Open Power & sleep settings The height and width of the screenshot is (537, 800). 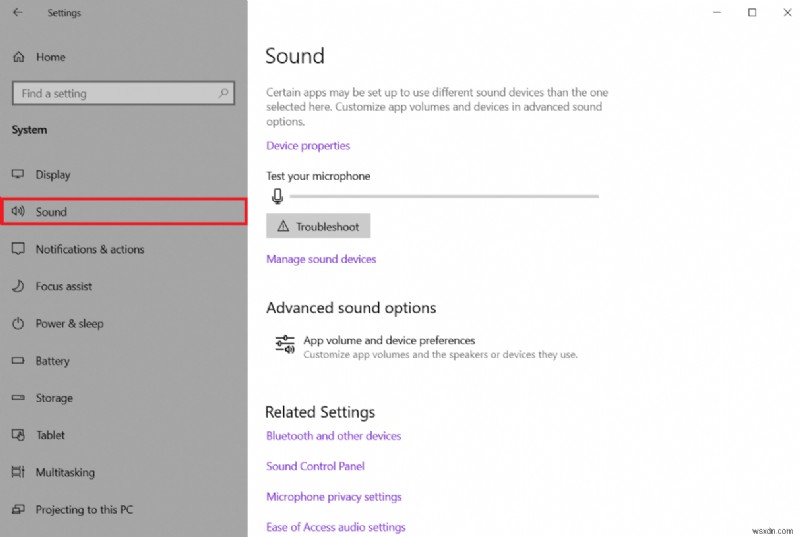point(124,323)
